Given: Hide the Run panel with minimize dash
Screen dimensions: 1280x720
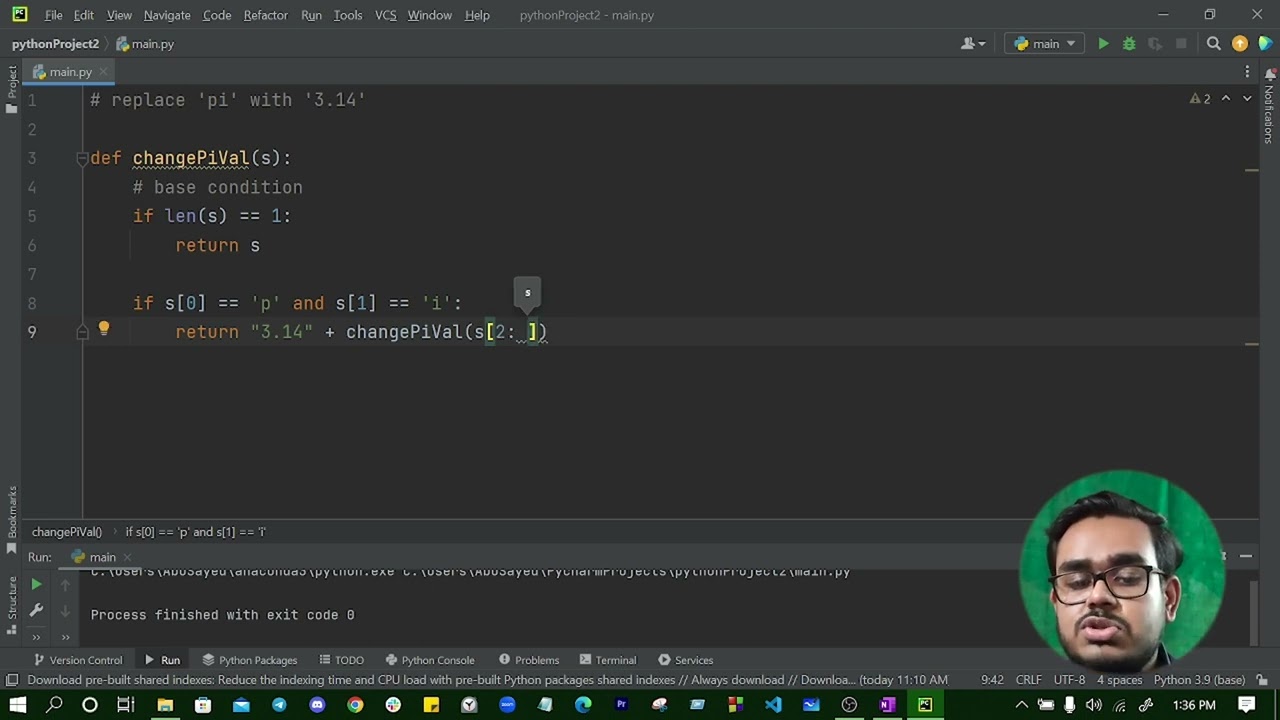Looking at the screenshot, I should click(x=1246, y=557).
